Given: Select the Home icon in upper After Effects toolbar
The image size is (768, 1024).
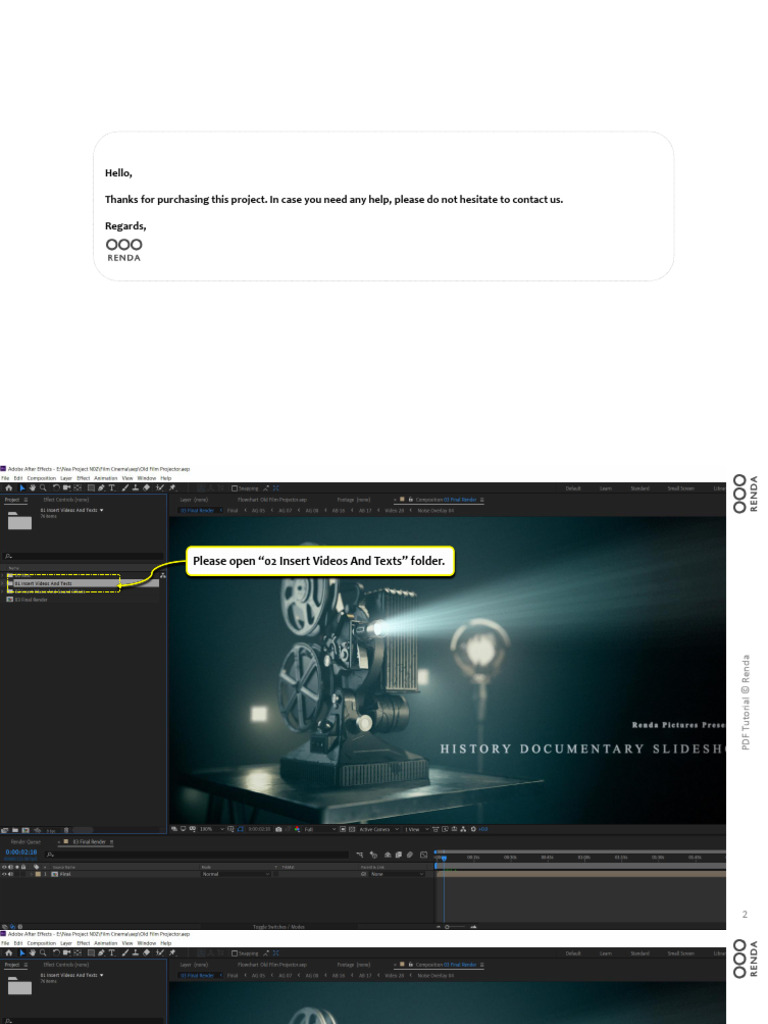Looking at the screenshot, I should click(8, 488).
